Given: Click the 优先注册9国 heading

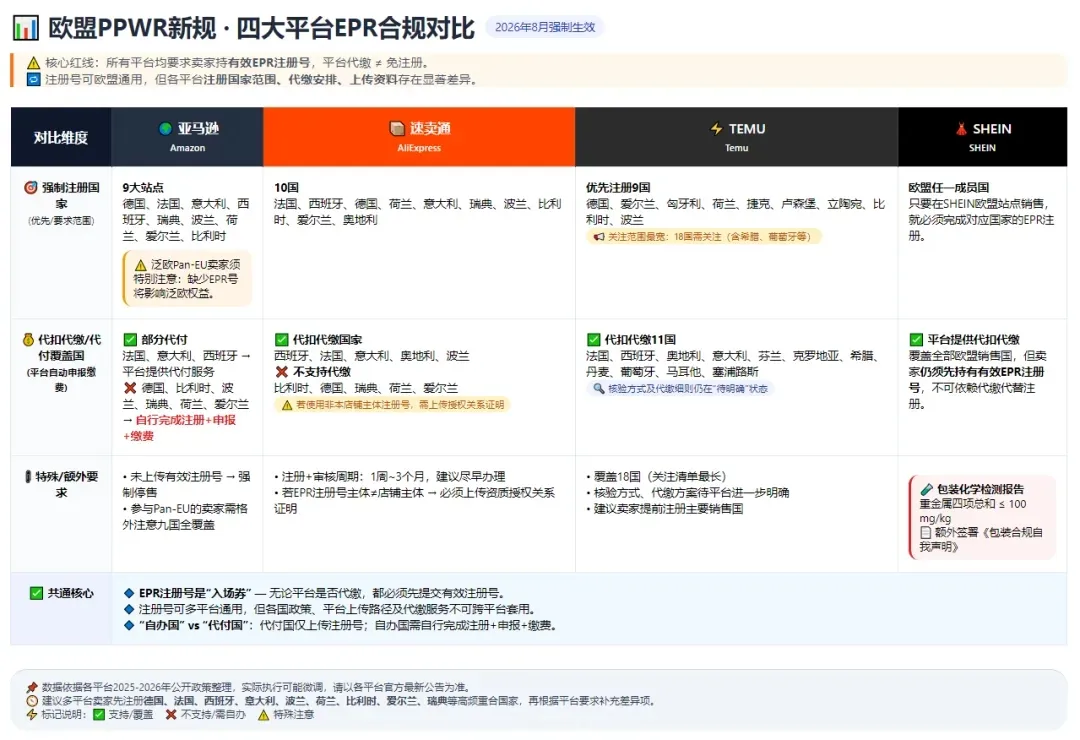Looking at the screenshot, I should tap(618, 187).
